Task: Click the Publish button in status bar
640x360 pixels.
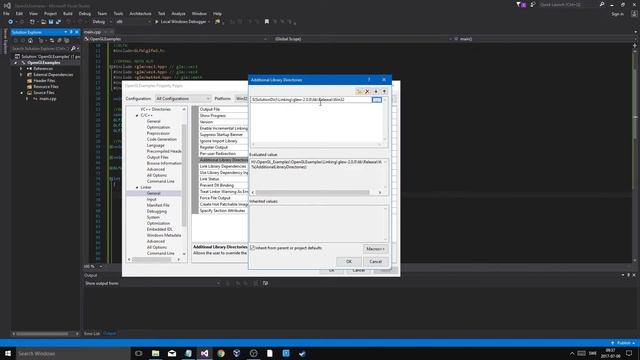Action: tap(623, 343)
